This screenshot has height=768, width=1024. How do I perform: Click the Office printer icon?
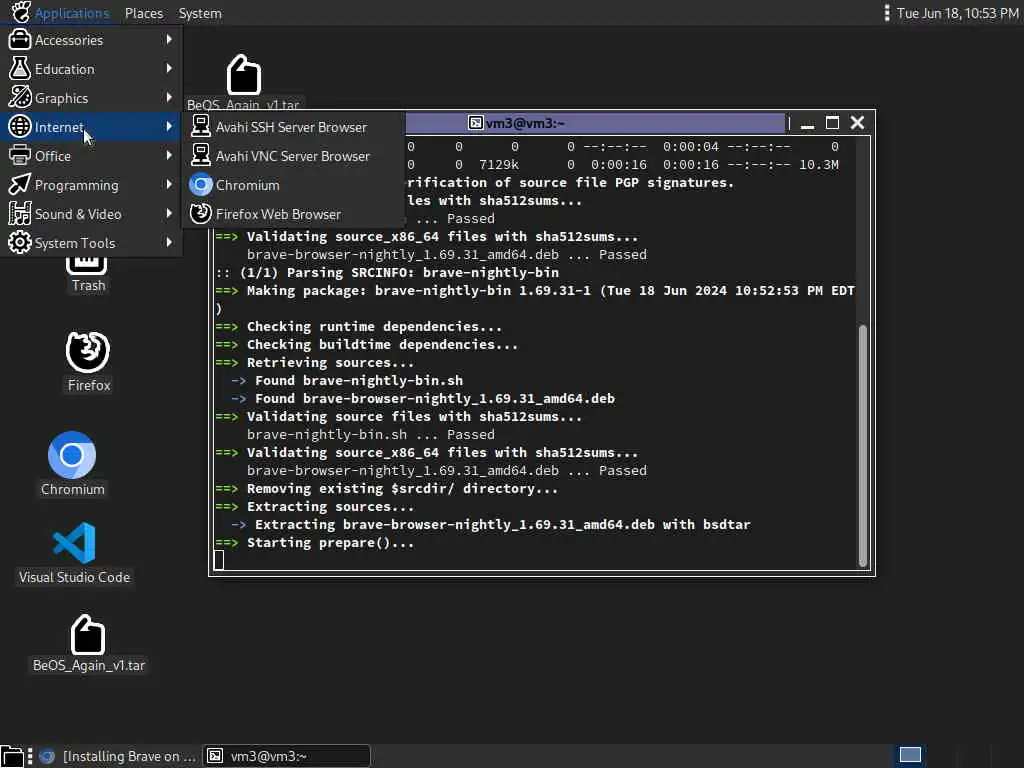(x=20, y=155)
